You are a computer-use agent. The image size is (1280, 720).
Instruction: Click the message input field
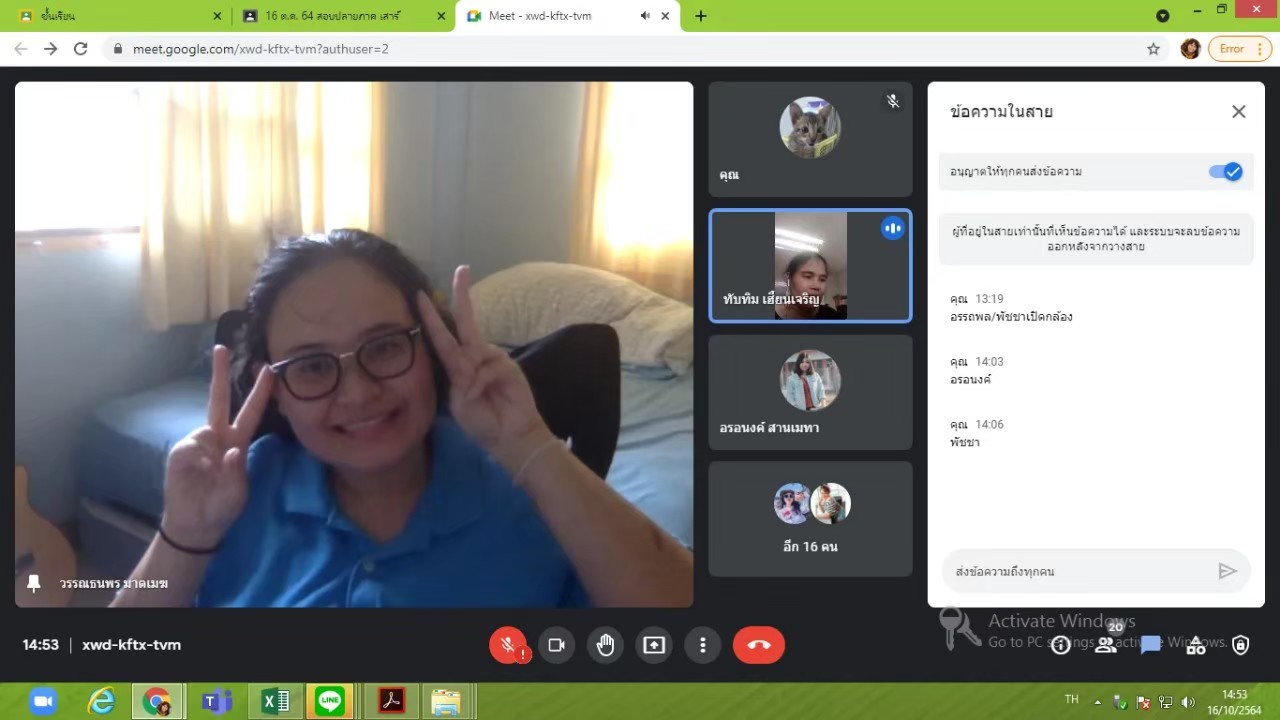coord(1075,571)
